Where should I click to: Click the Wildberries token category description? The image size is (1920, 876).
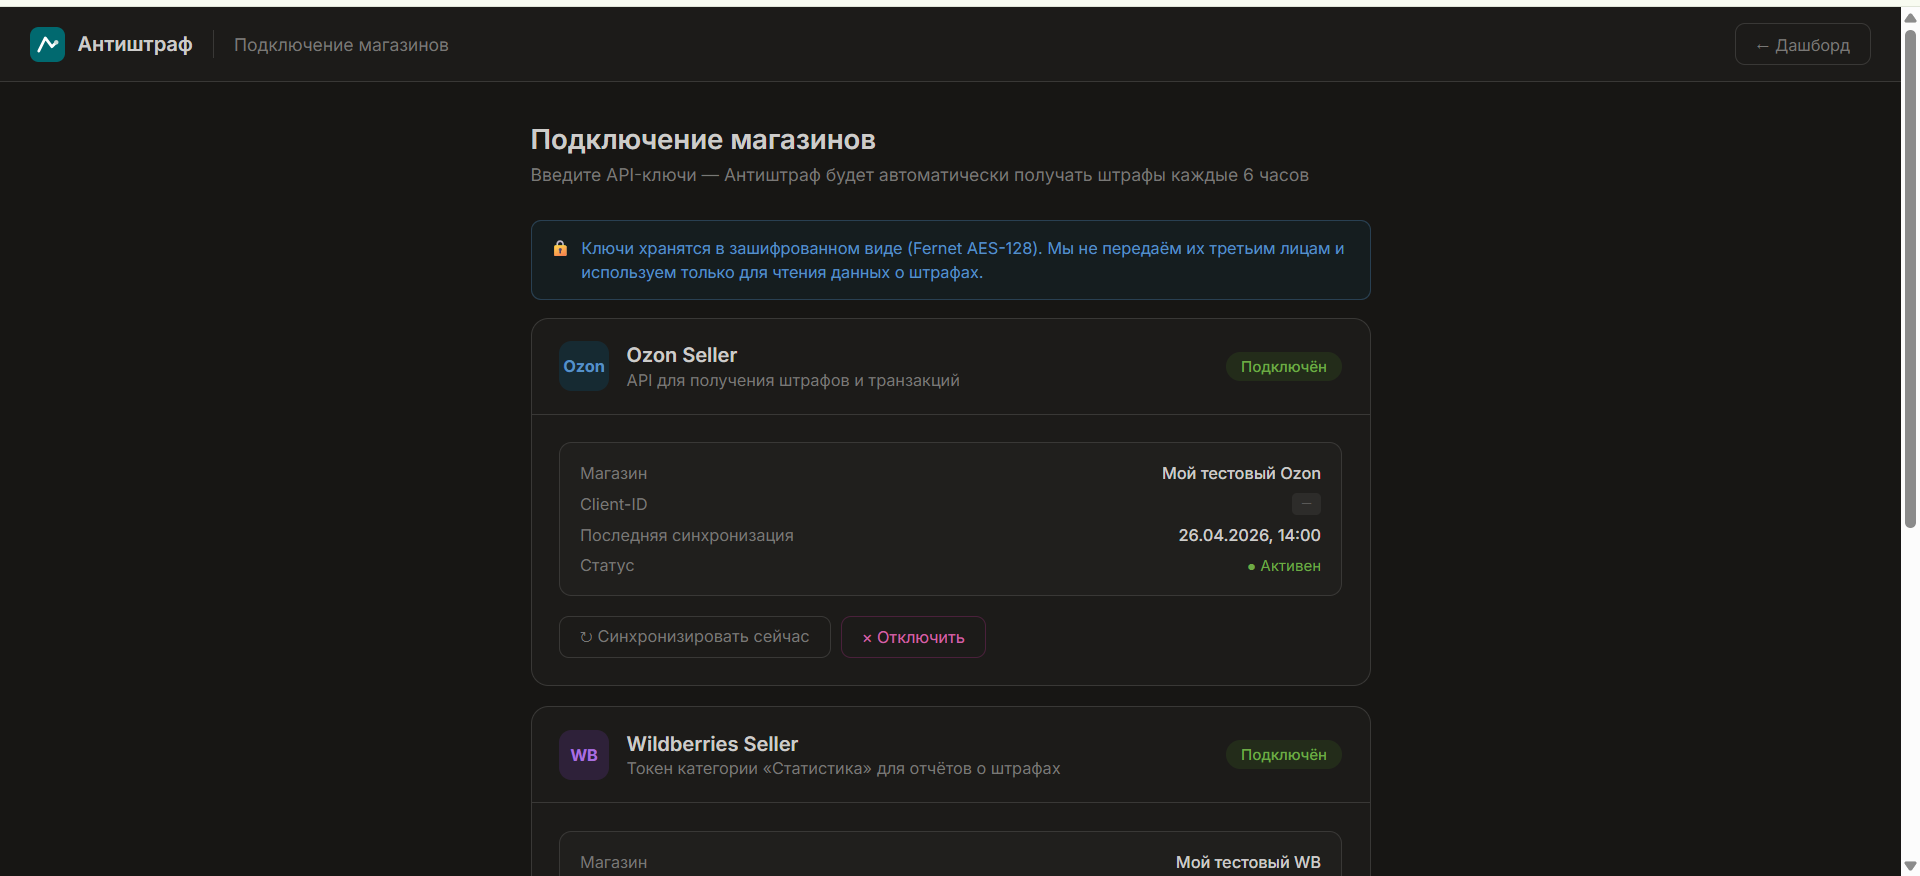pyautogui.click(x=843, y=768)
